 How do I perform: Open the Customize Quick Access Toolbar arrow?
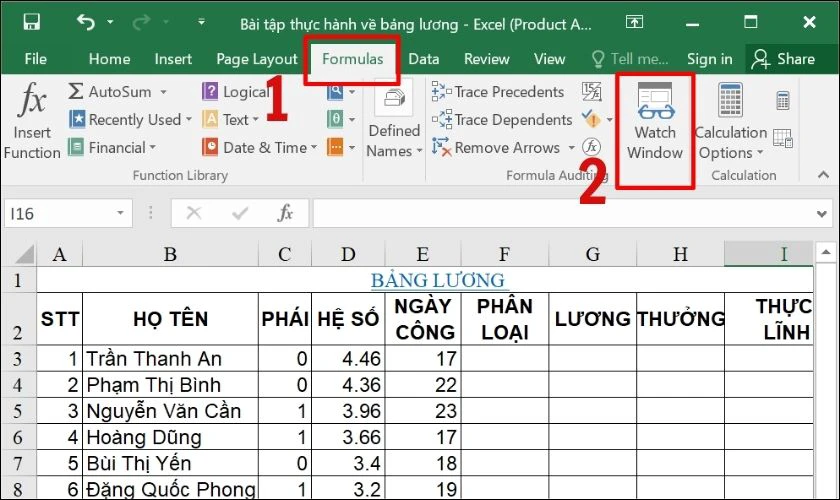pyautogui.click(x=201, y=22)
